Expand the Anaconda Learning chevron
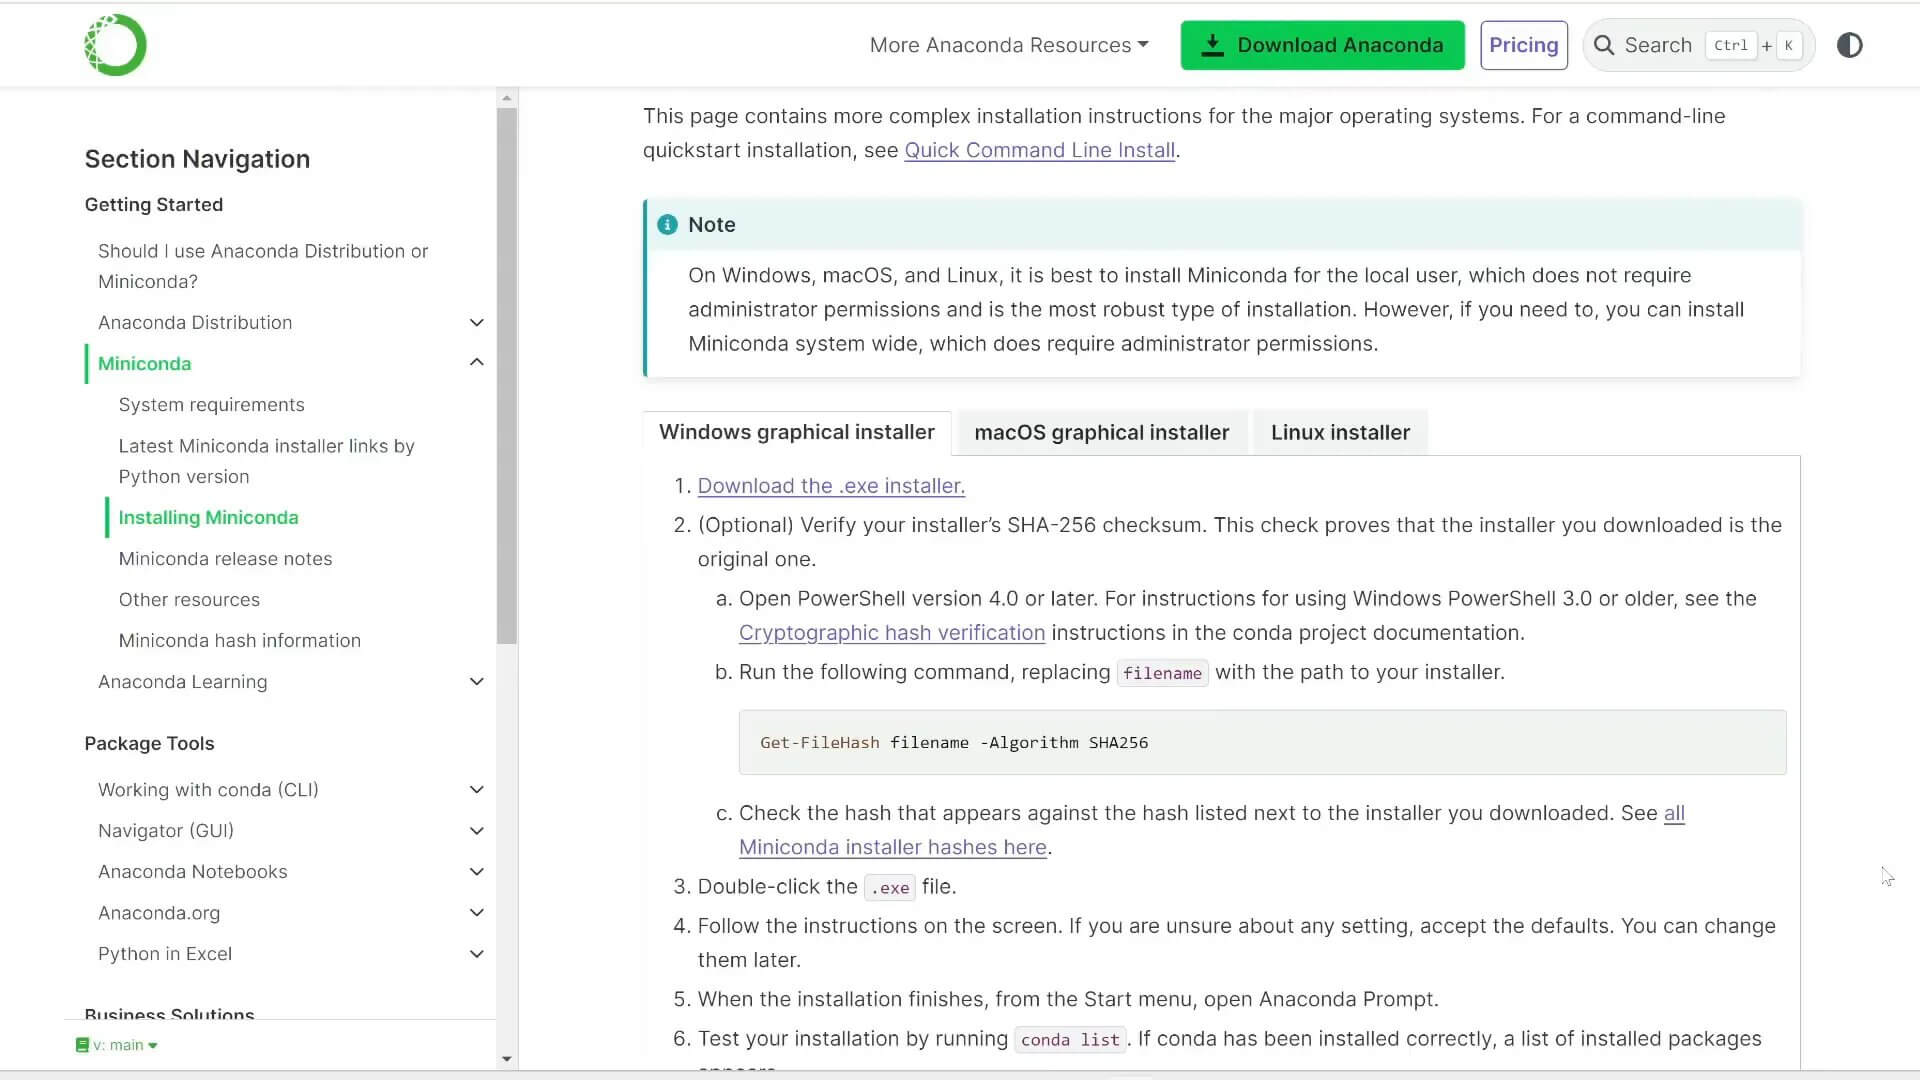The height and width of the screenshot is (1080, 1920). click(477, 681)
